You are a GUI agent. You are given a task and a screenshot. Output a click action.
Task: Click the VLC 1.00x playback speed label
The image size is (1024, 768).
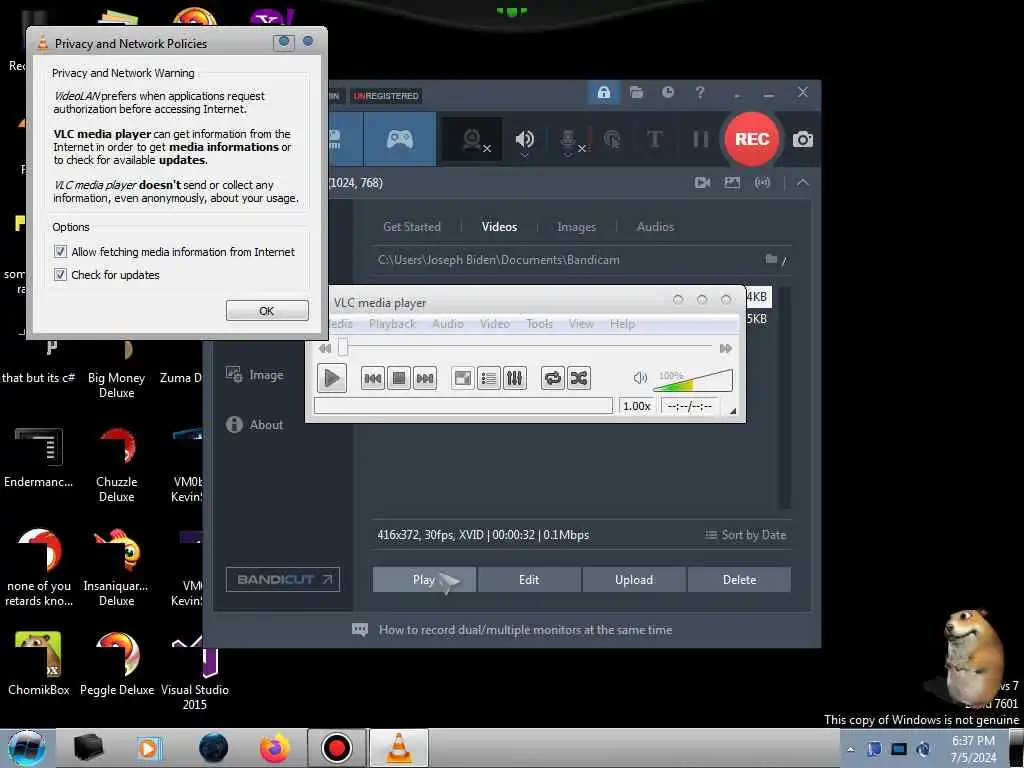pos(637,406)
